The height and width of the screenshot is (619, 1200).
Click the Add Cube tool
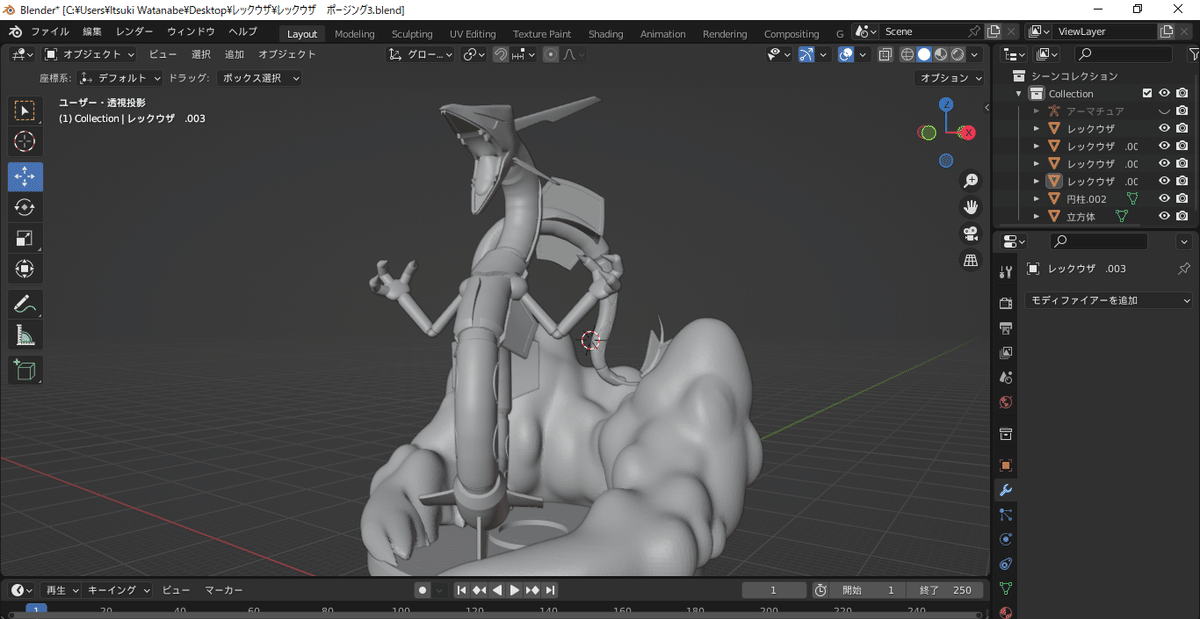click(x=25, y=370)
